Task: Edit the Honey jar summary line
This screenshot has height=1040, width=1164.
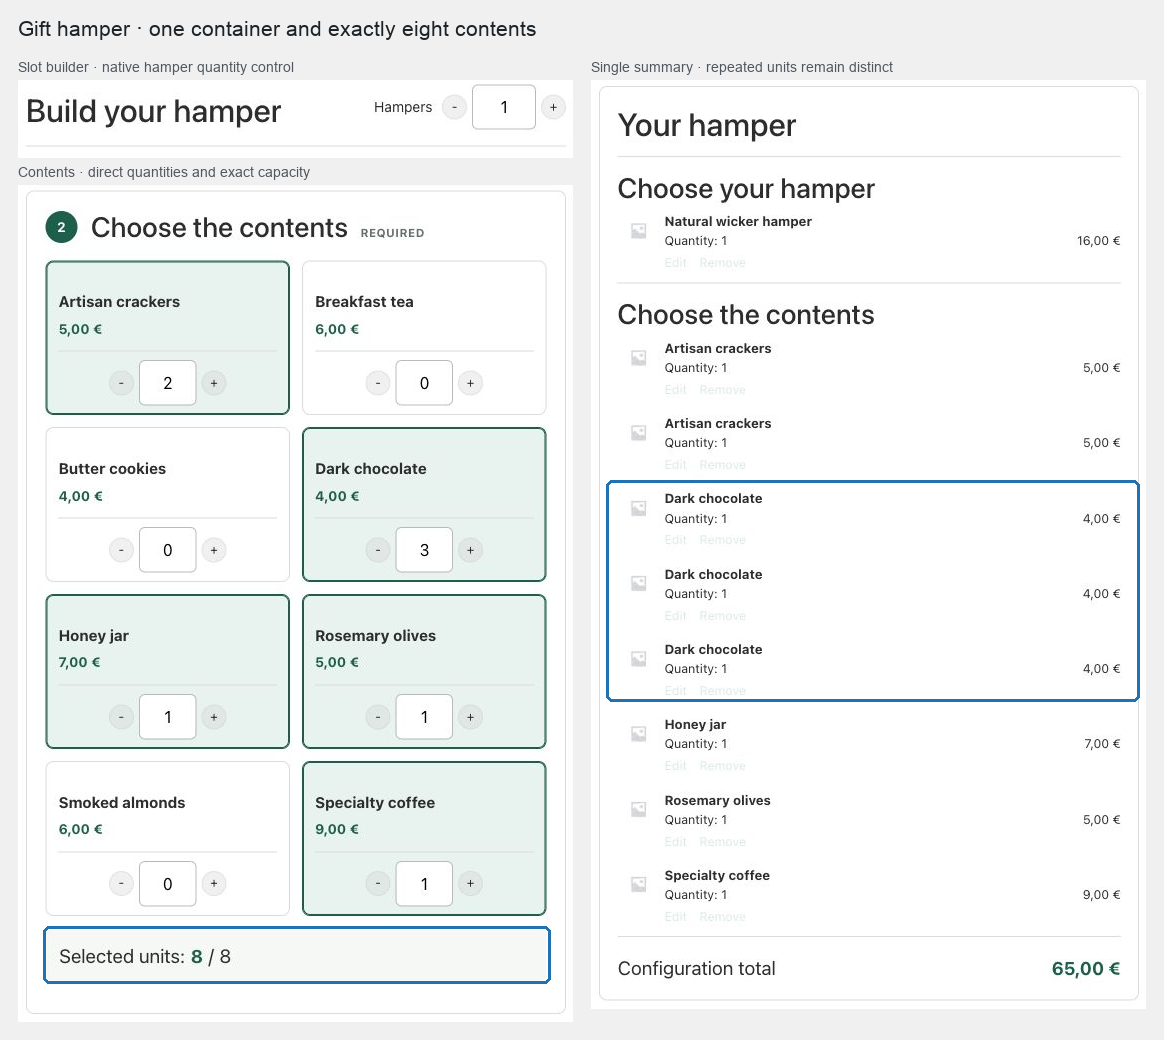Action: 676,765
